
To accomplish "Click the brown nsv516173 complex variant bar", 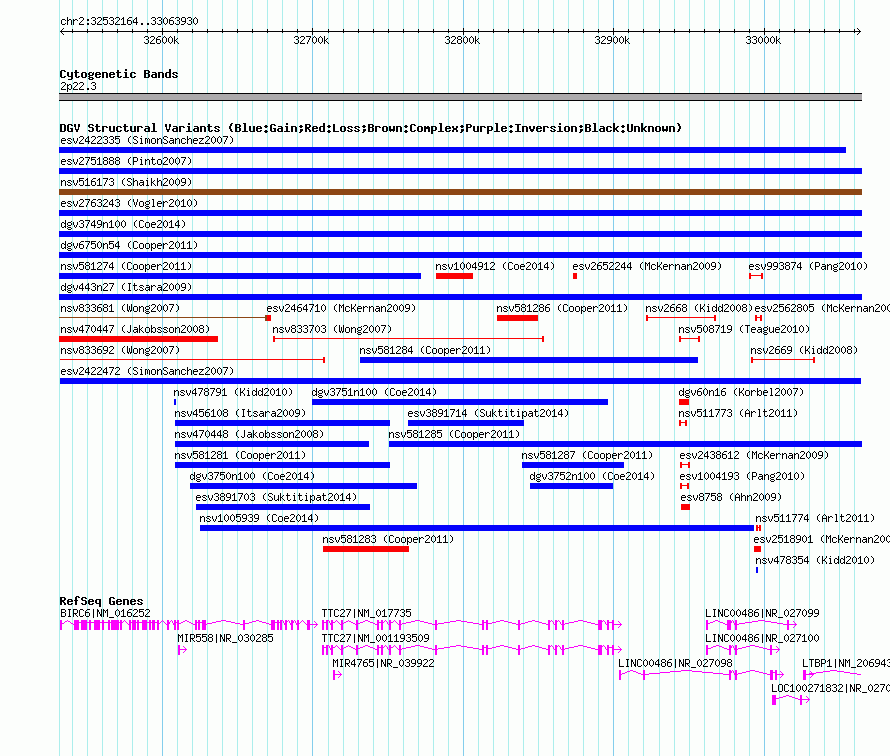I will click(x=460, y=192).
